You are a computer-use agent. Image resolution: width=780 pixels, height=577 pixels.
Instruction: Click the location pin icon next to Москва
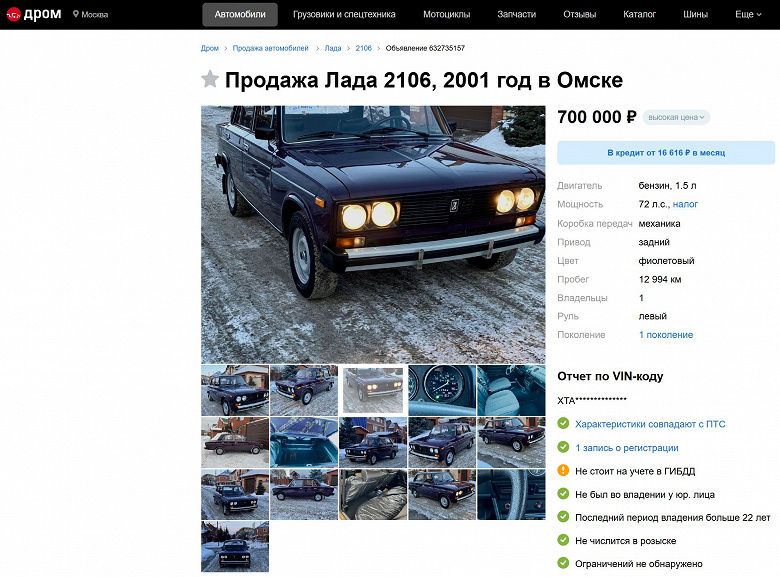click(x=76, y=14)
